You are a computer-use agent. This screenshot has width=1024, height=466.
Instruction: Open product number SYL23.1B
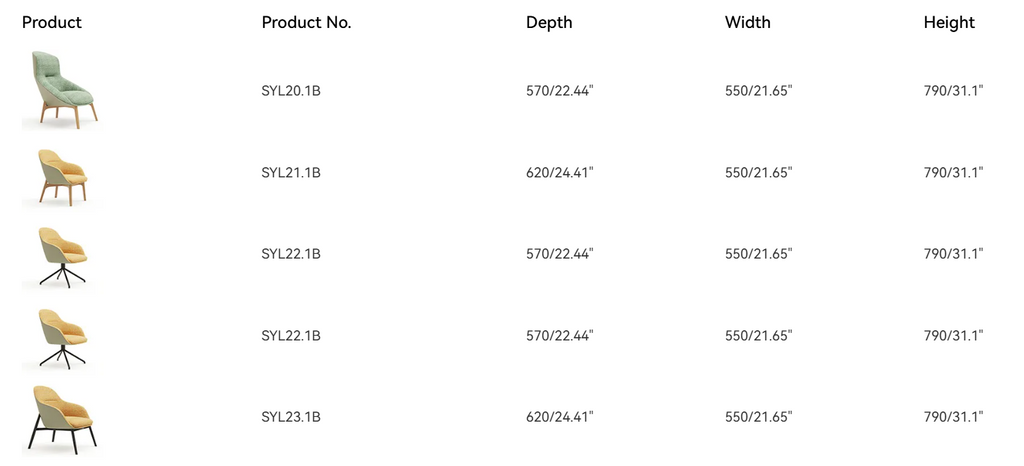tap(291, 416)
